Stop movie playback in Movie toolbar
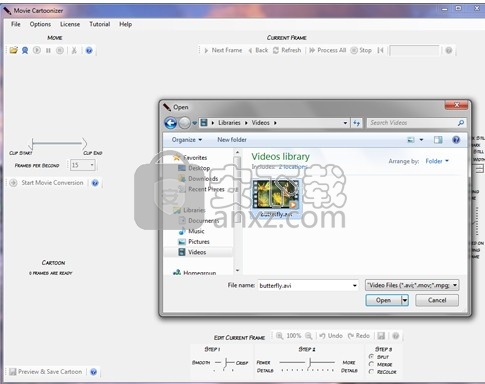The image size is (485, 384). pos(60,50)
